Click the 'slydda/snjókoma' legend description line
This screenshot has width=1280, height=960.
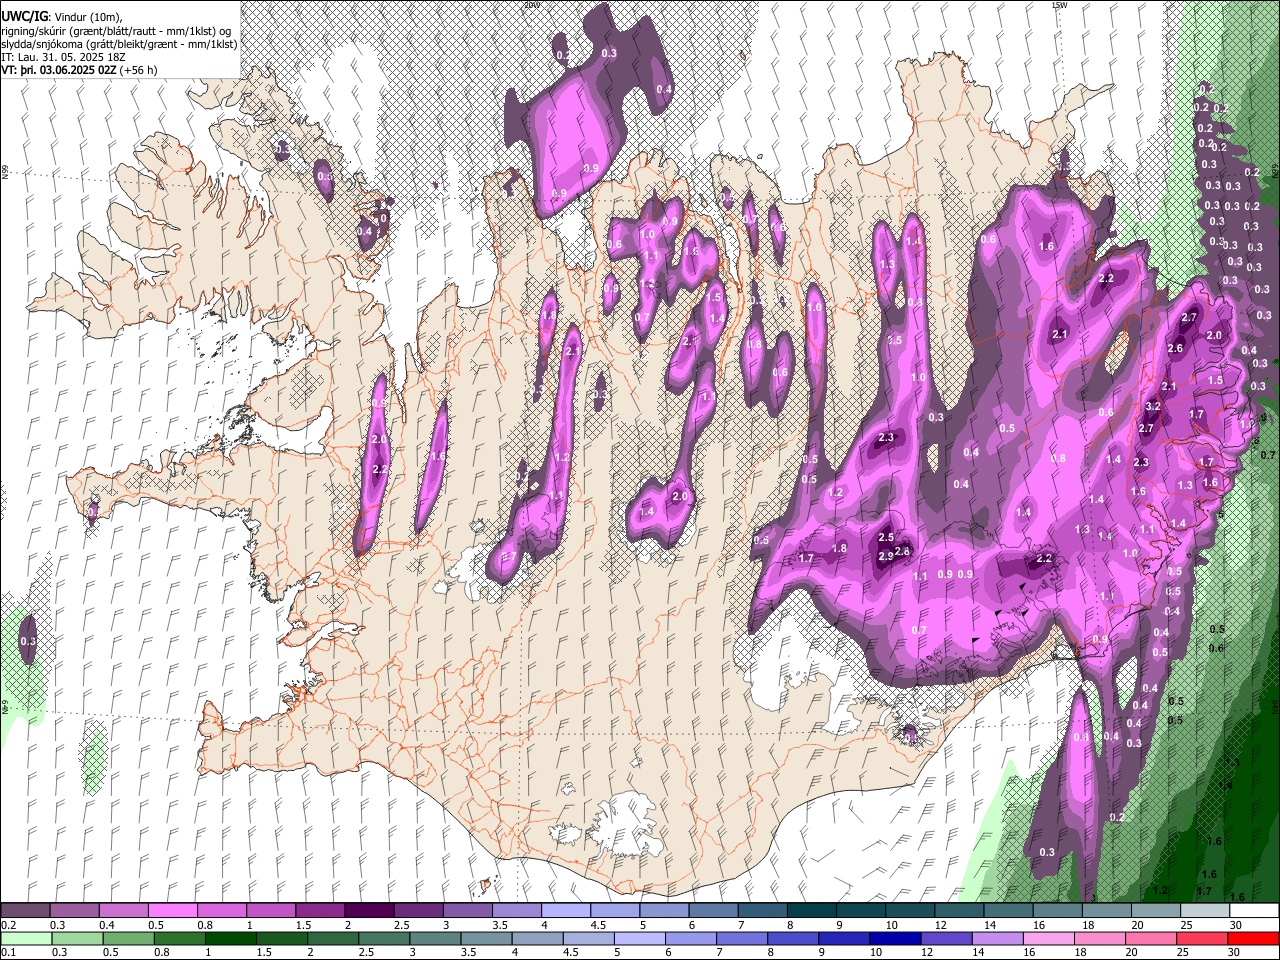[x=119, y=44]
